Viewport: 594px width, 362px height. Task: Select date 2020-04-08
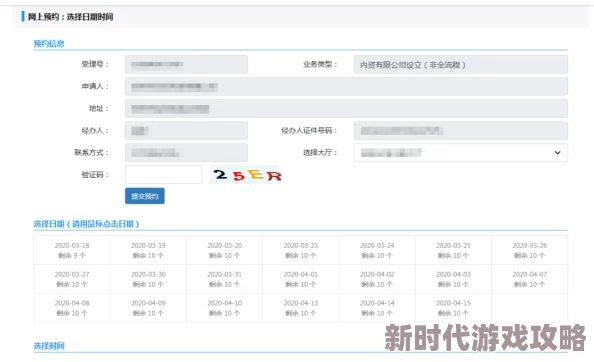point(72,308)
